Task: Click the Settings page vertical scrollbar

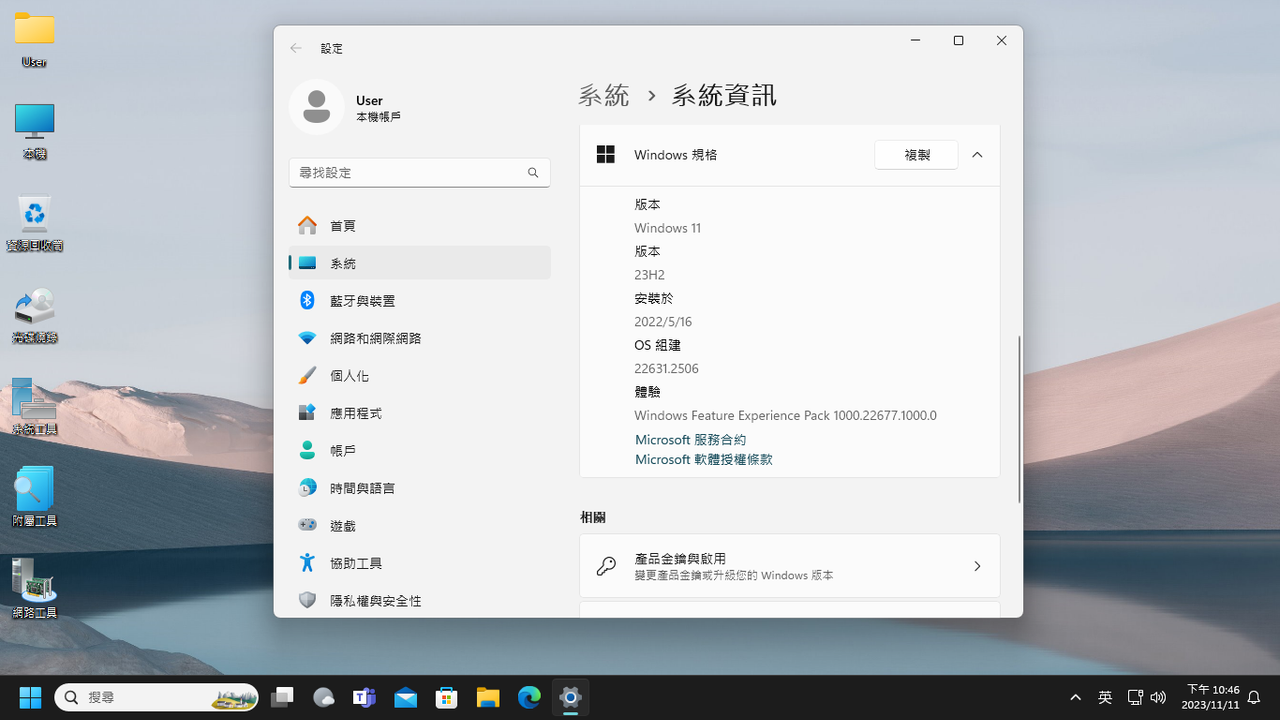Action: (1019, 419)
